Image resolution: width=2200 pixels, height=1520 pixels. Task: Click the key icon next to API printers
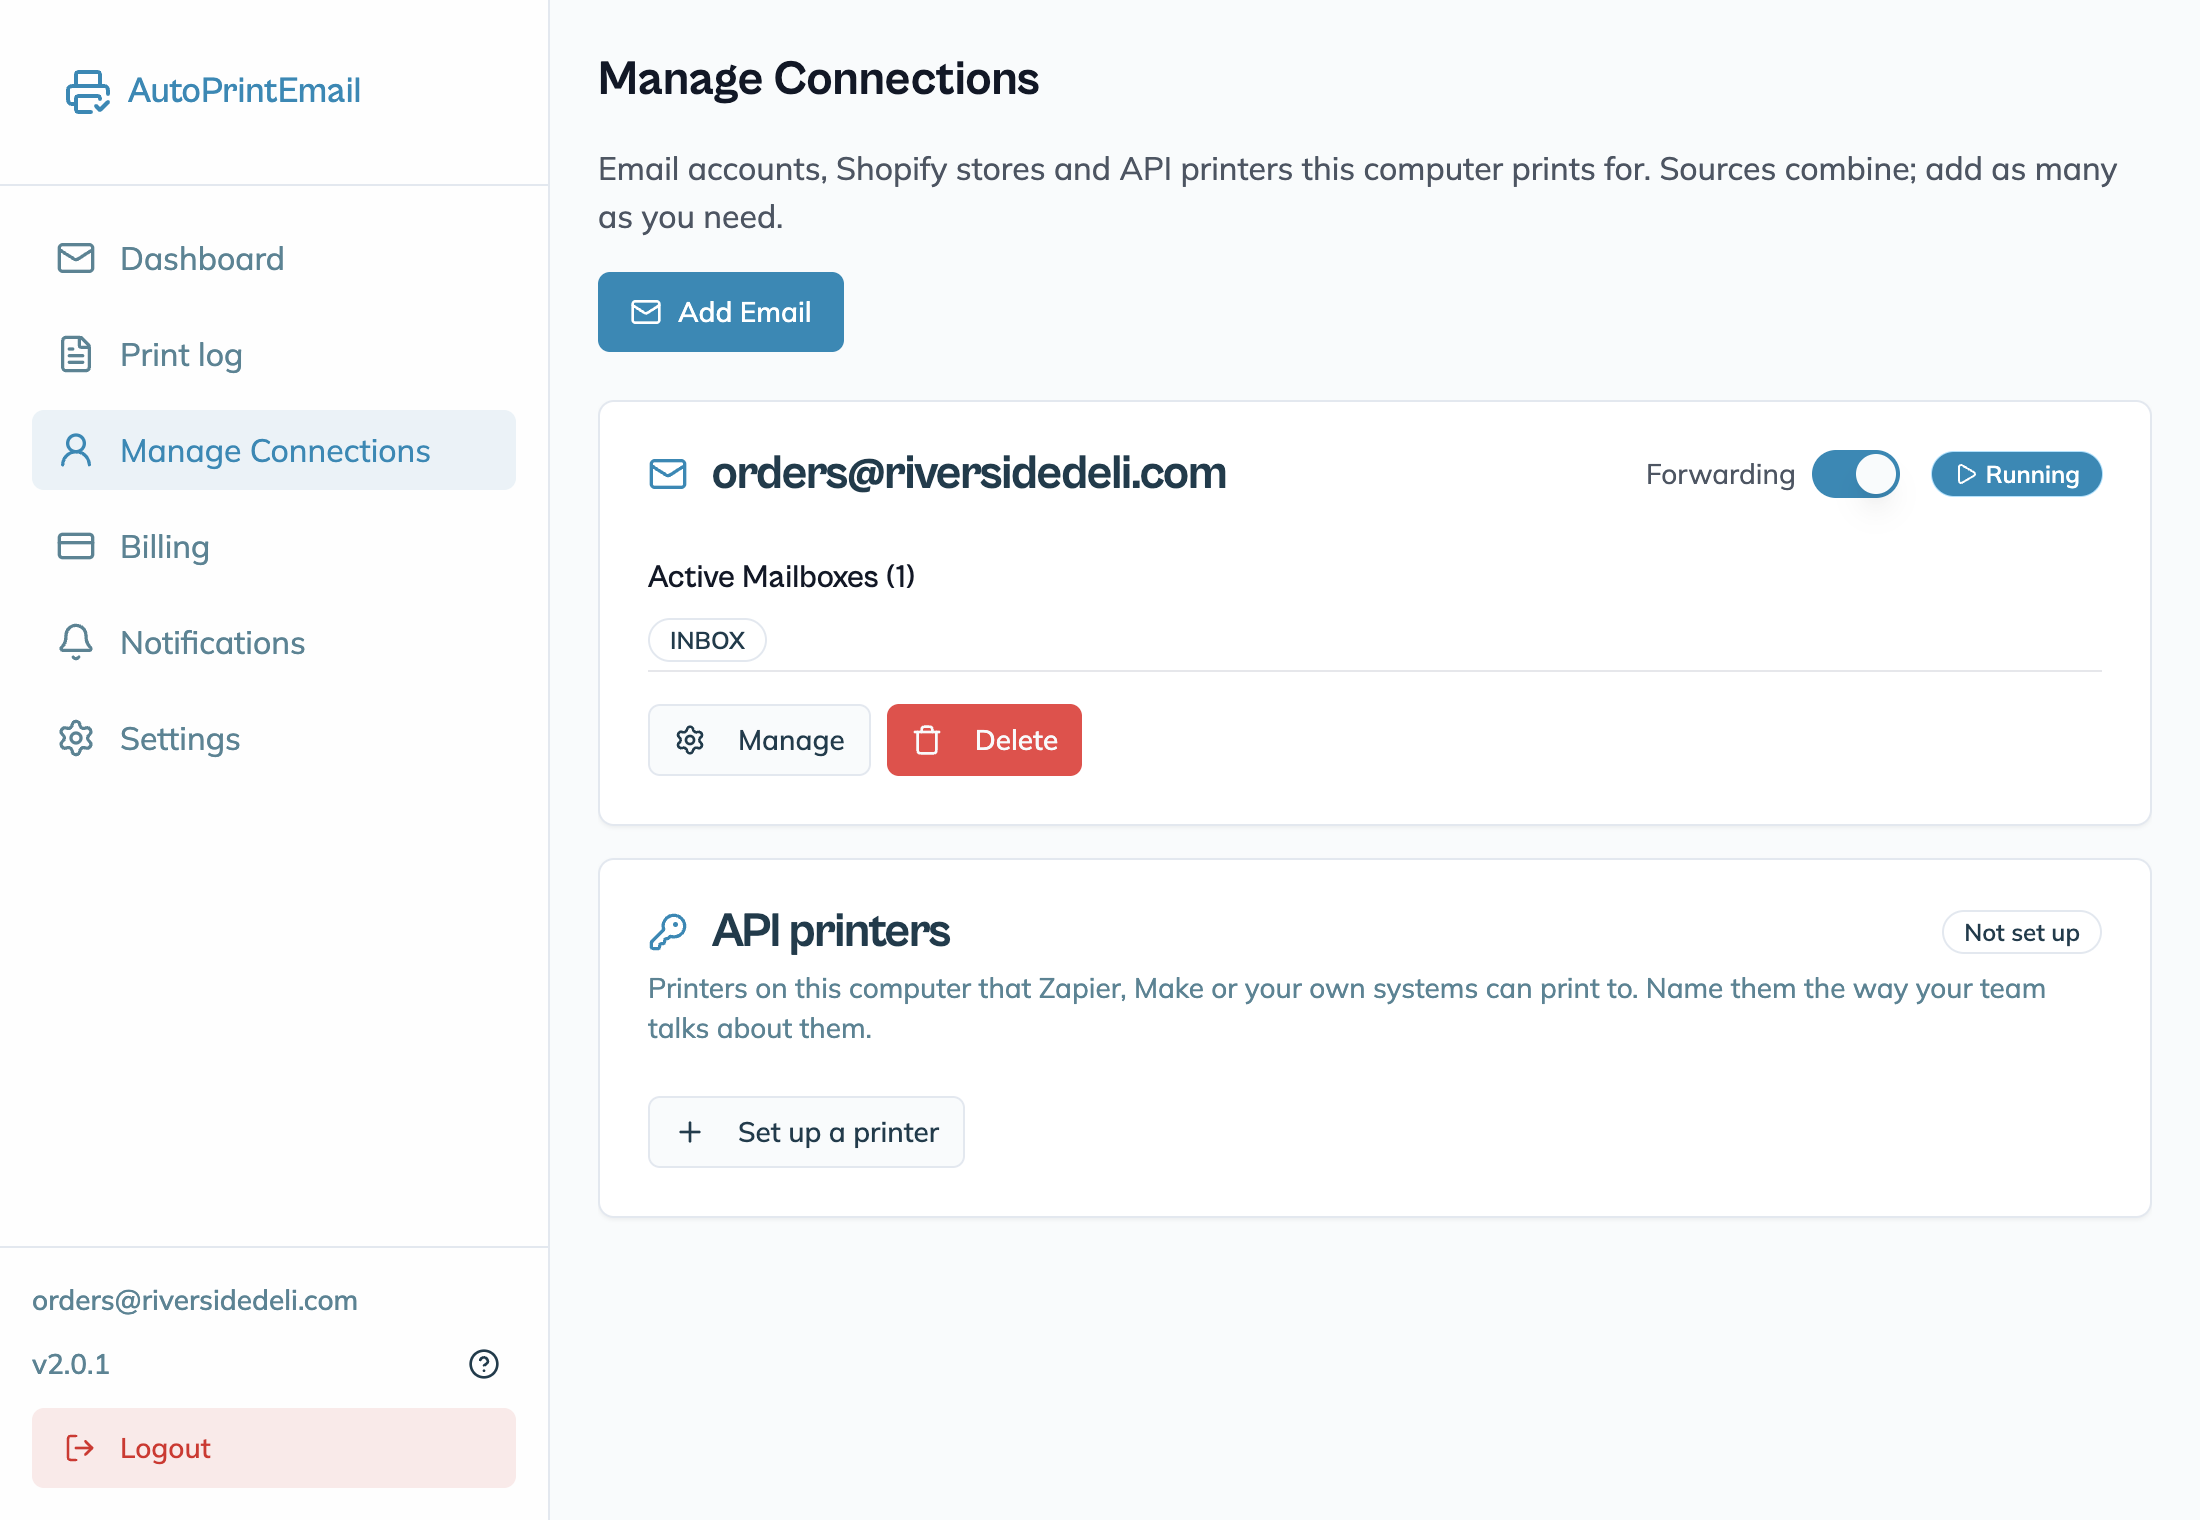(x=668, y=931)
